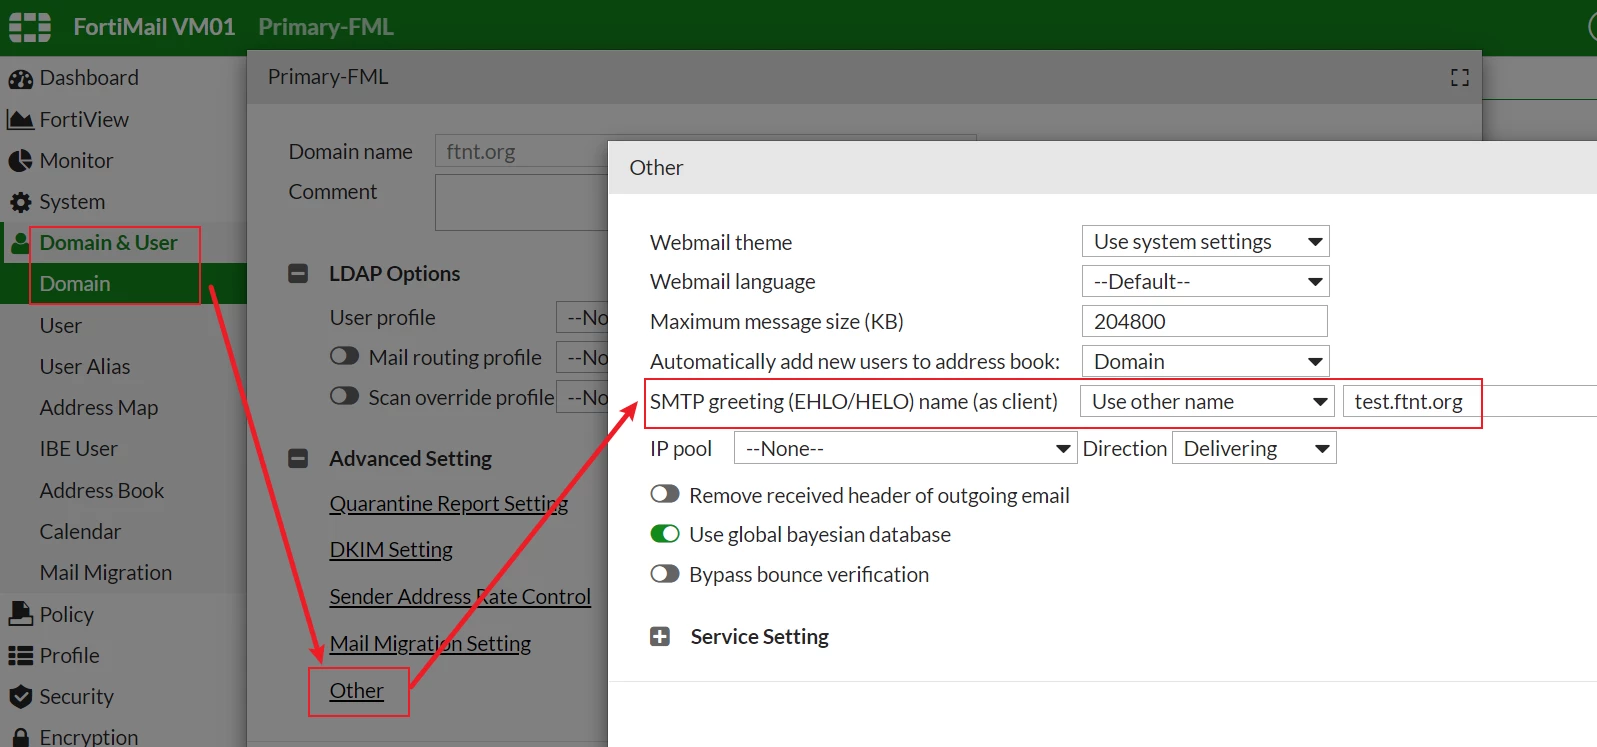Click the Policy document icon
Viewport: 1597px width, 747px height.
[20, 614]
